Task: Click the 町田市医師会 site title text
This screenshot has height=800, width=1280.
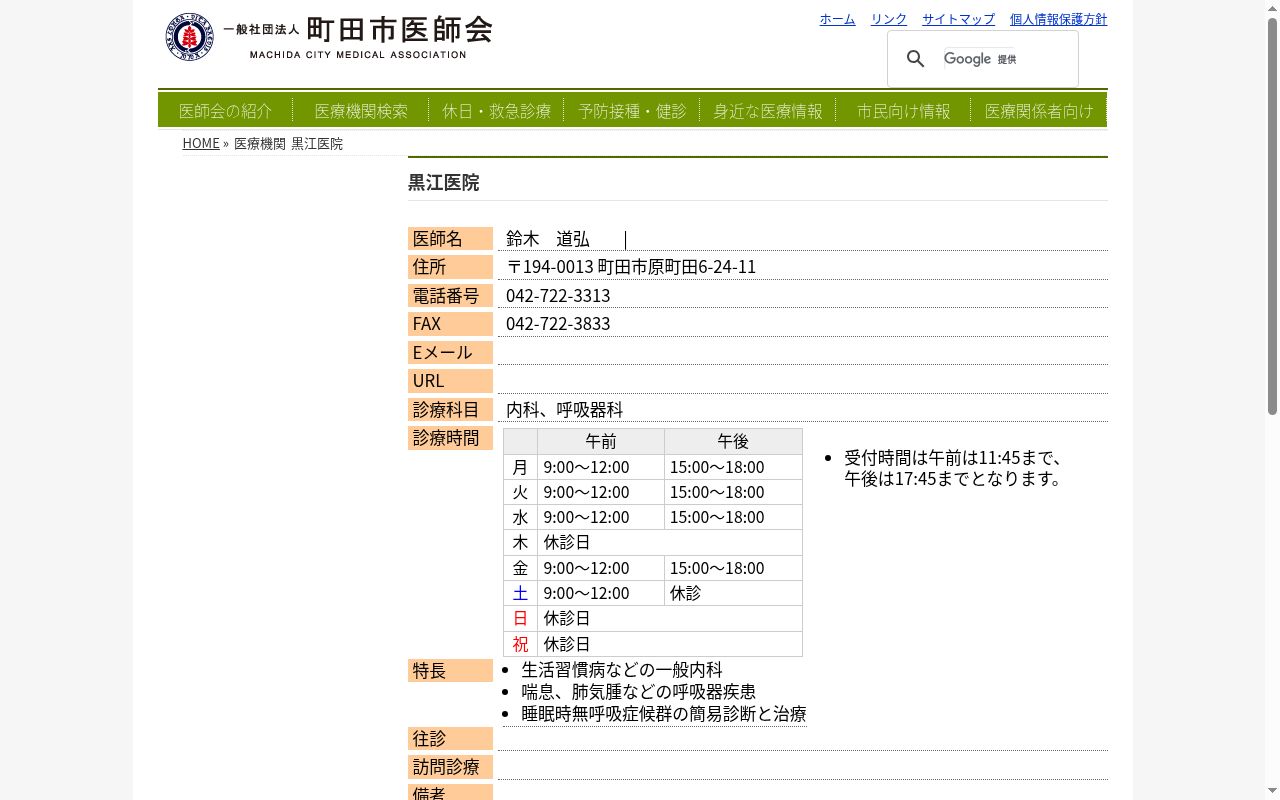Action: 399,30
